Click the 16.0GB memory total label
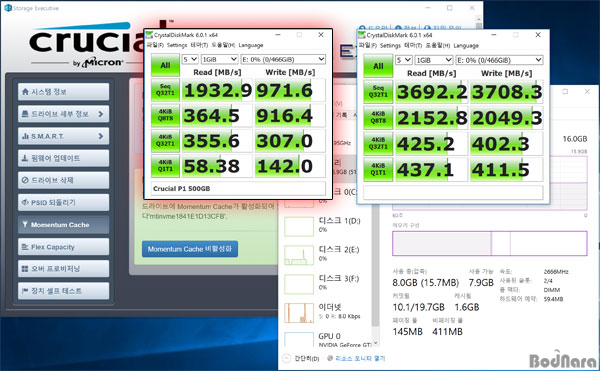The image size is (600, 371). pyautogui.click(x=575, y=139)
